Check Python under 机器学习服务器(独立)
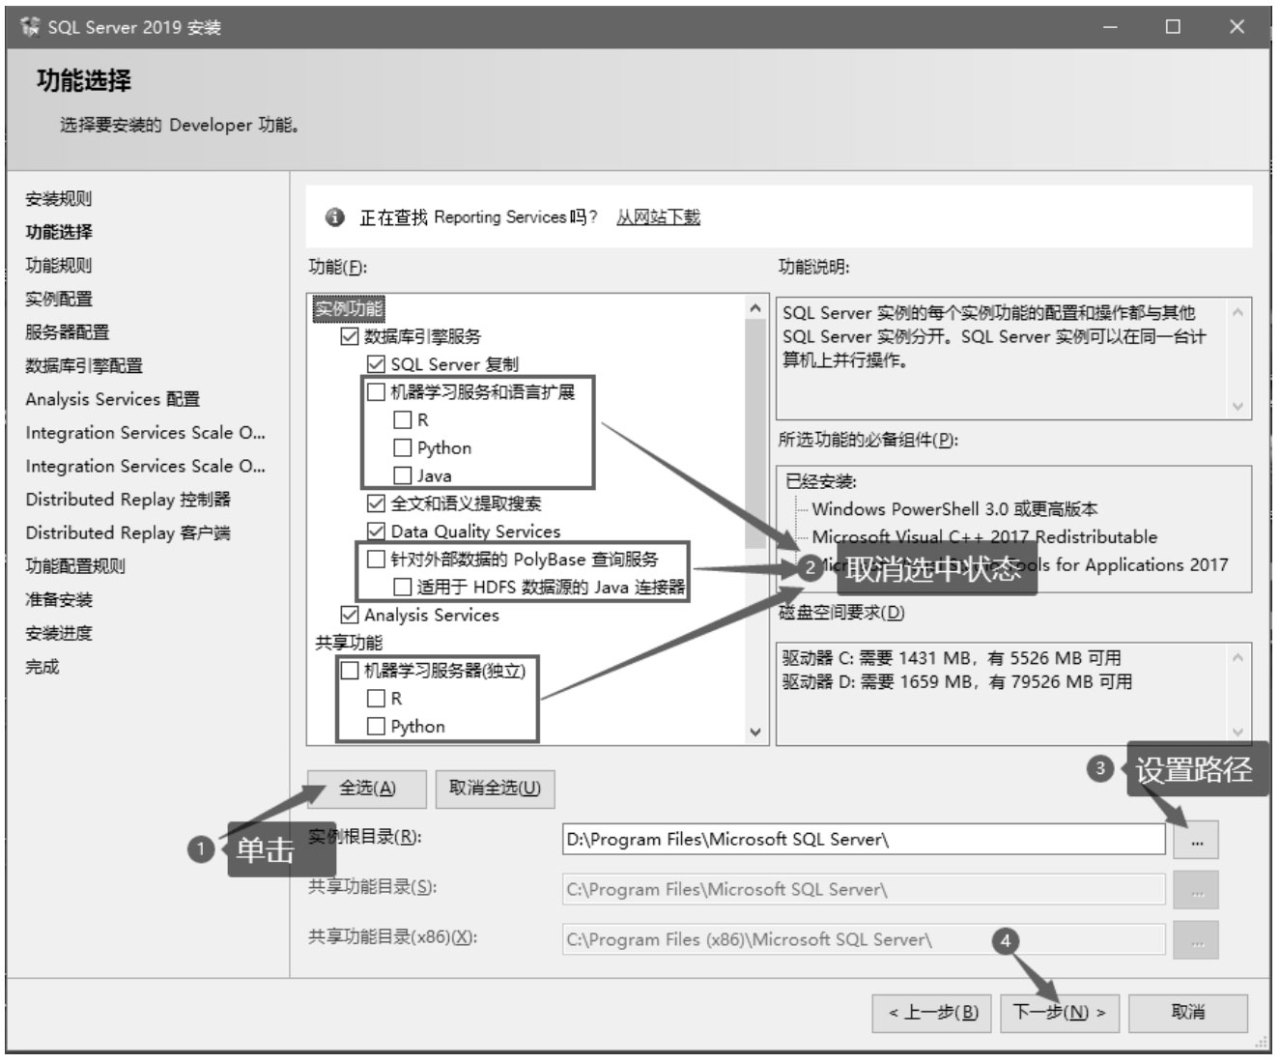 tap(376, 726)
